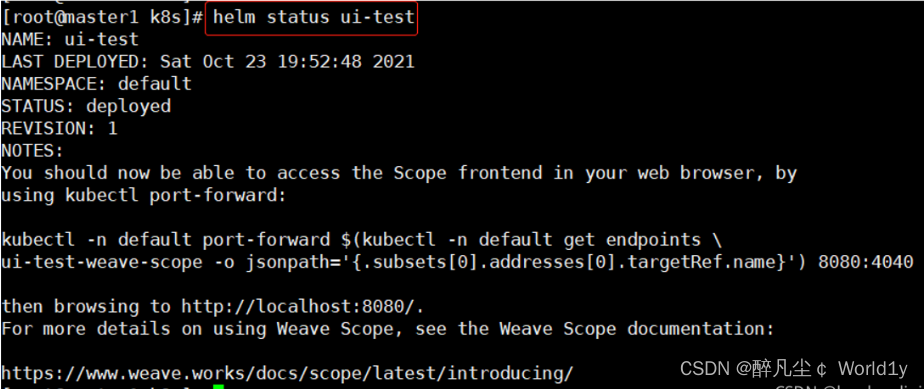
Task: Open the weave.works docs URL
Action: tap(287, 373)
